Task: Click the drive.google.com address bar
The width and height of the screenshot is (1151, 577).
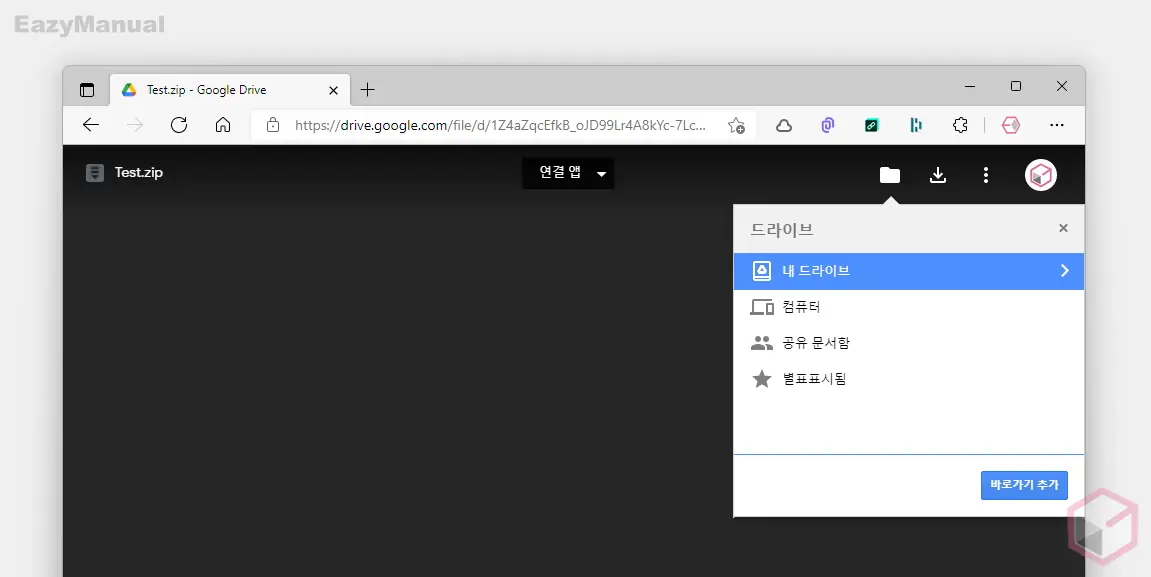Action: [480, 125]
